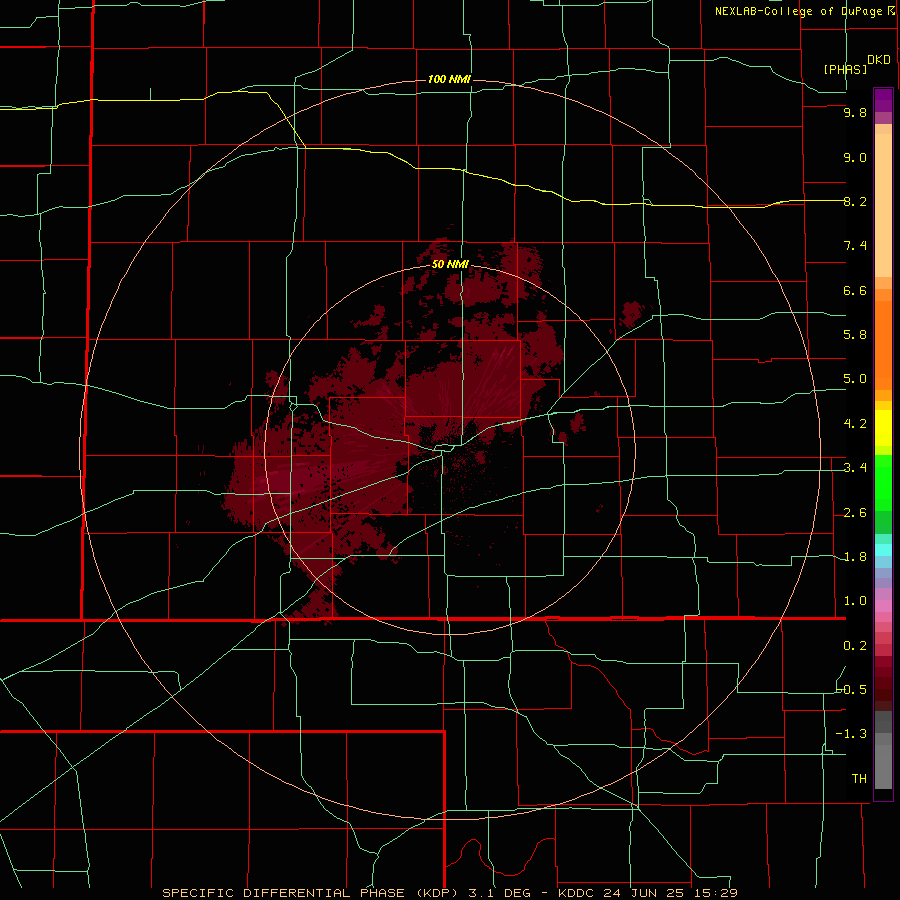
Task: Click the 7.4 scale value
Action: [x=855, y=246]
